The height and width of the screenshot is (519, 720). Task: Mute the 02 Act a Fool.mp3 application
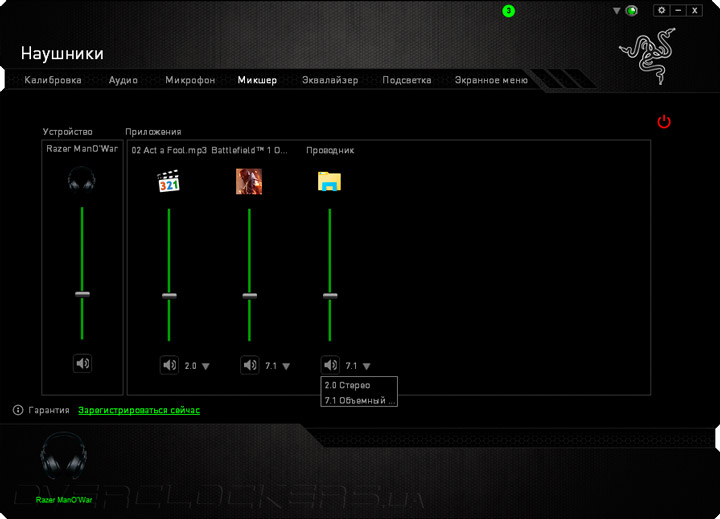click(x=169, y=365)
